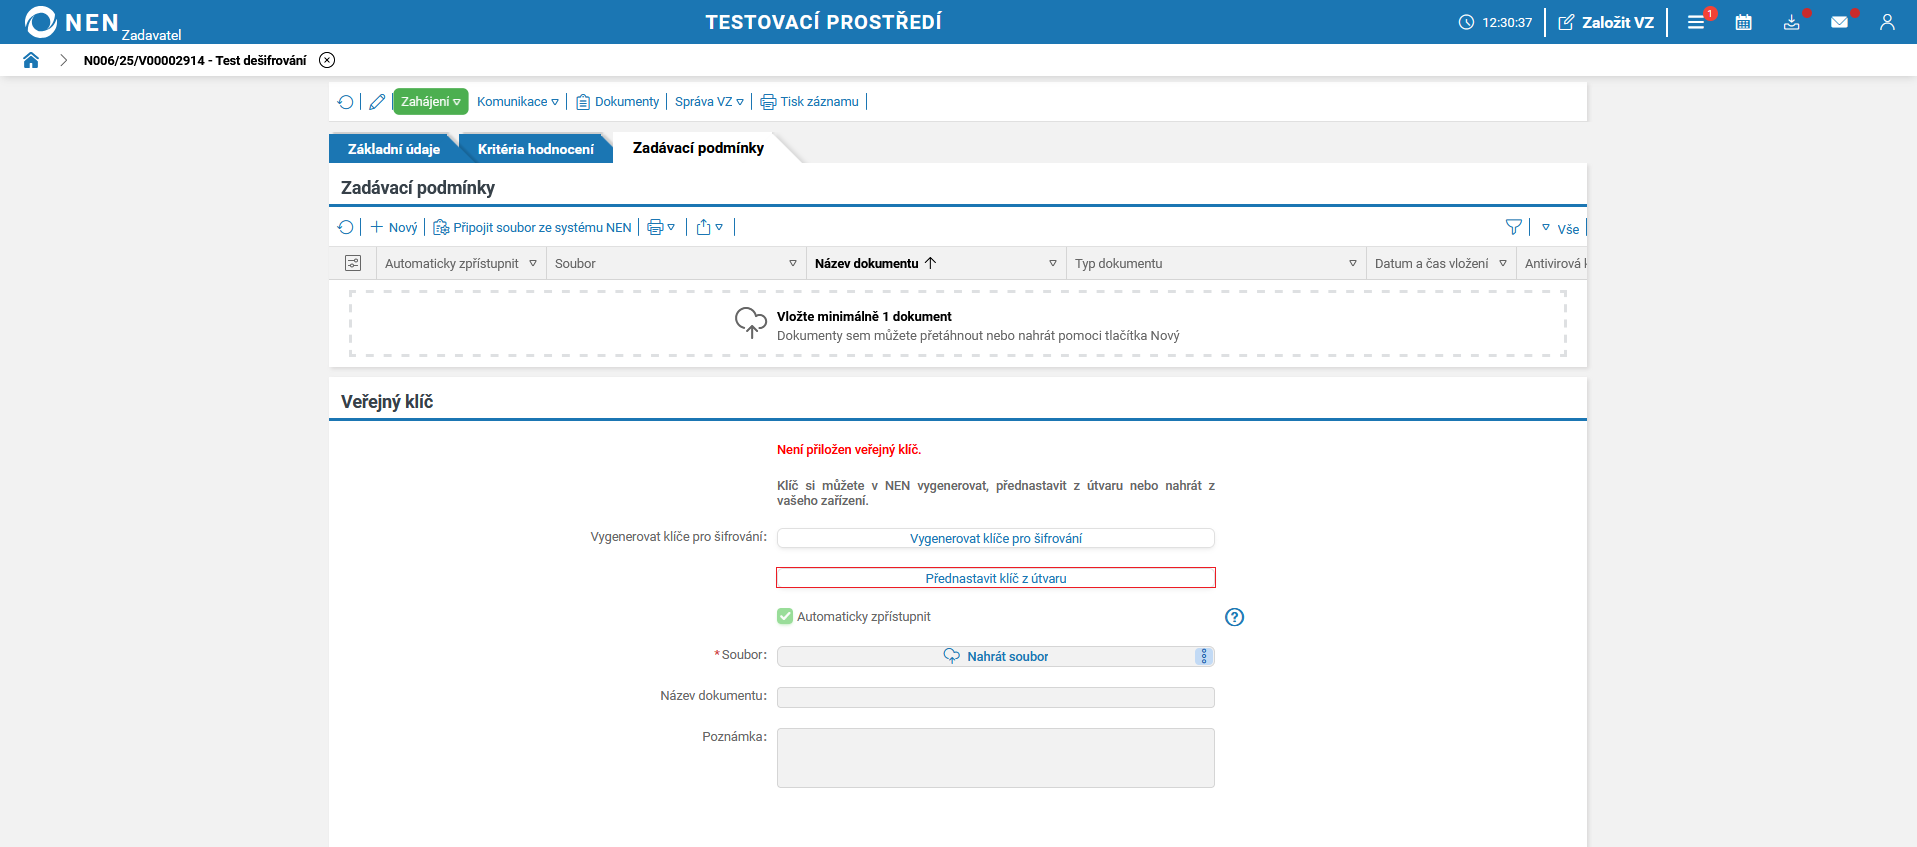
Task: Click Vygenerovat klíče pro šifrování button
Action: click(995, 538)
